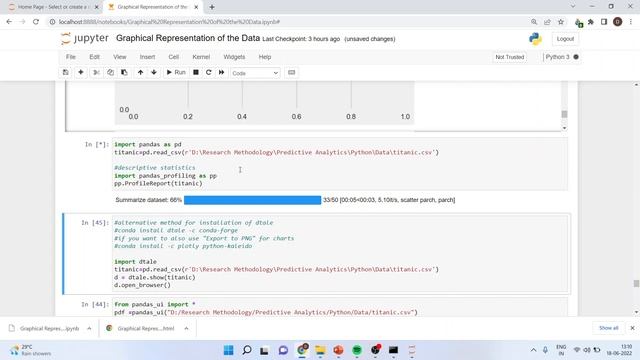Click inside the pandas_profiling code cell

[x=340, y=164]
